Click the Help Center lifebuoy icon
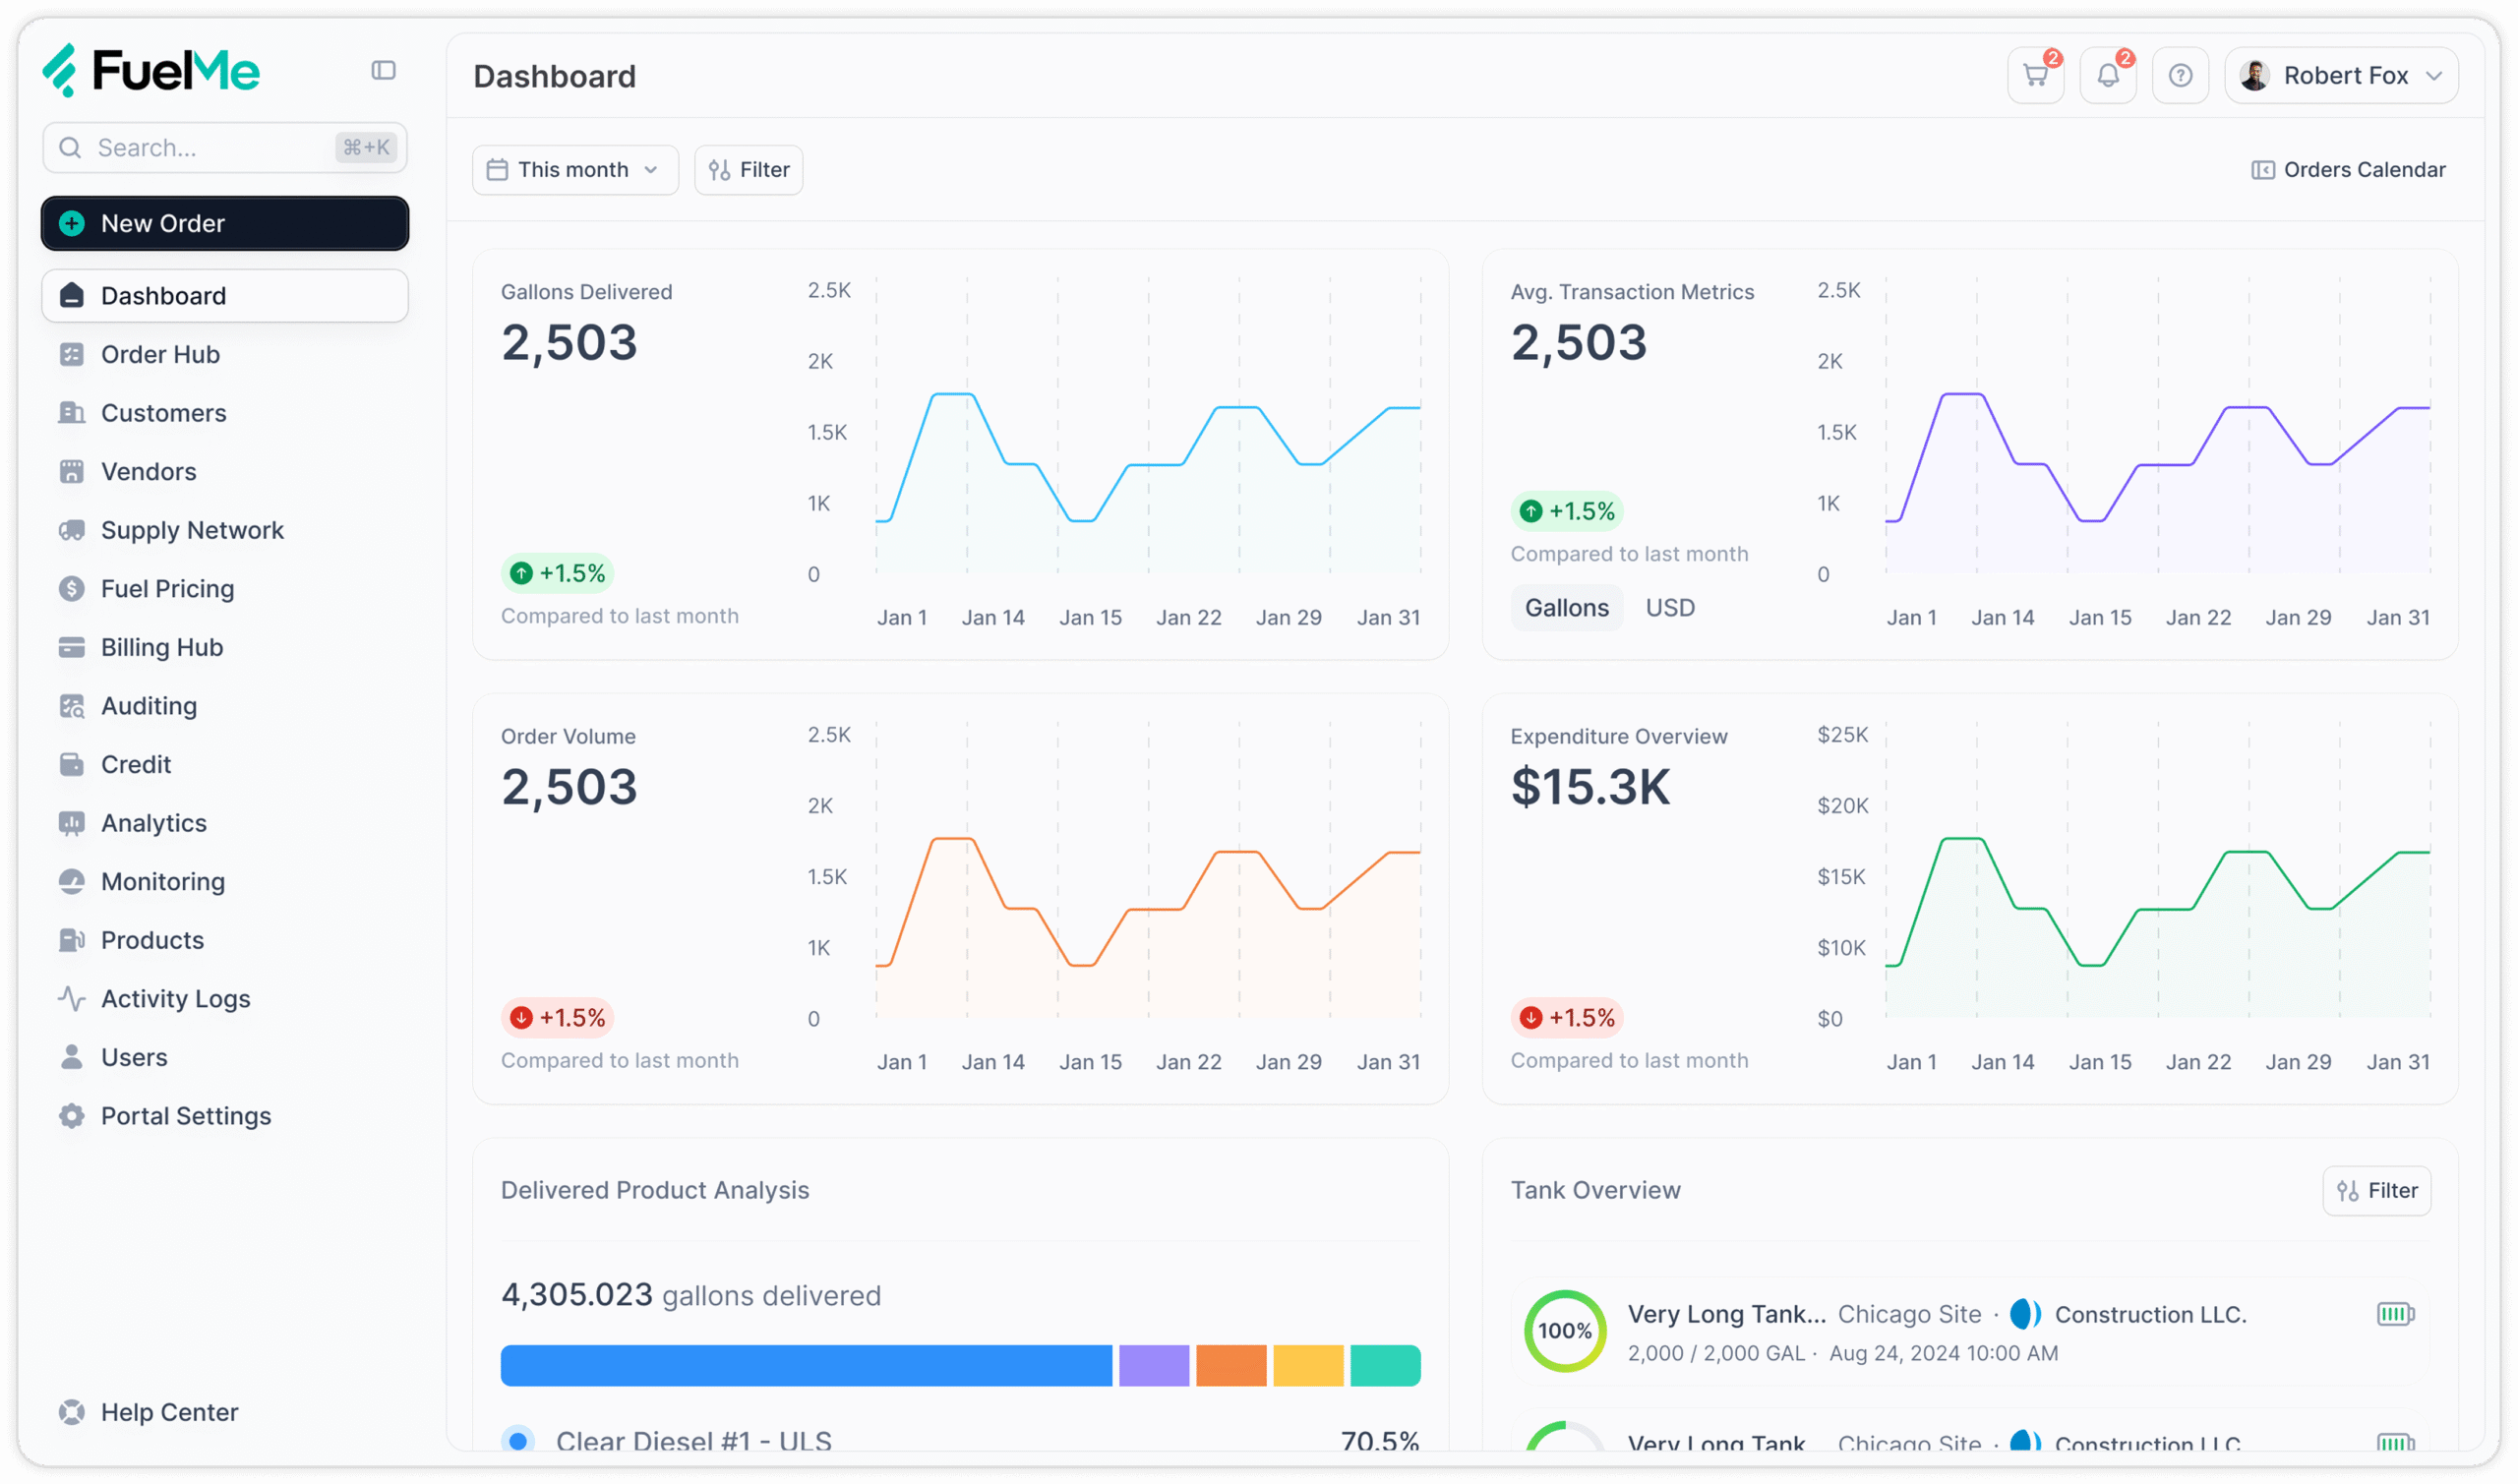Image resolution: width=2518 pixels, height=1484 pixels. pyautogui.click(x=72, y=1412)
